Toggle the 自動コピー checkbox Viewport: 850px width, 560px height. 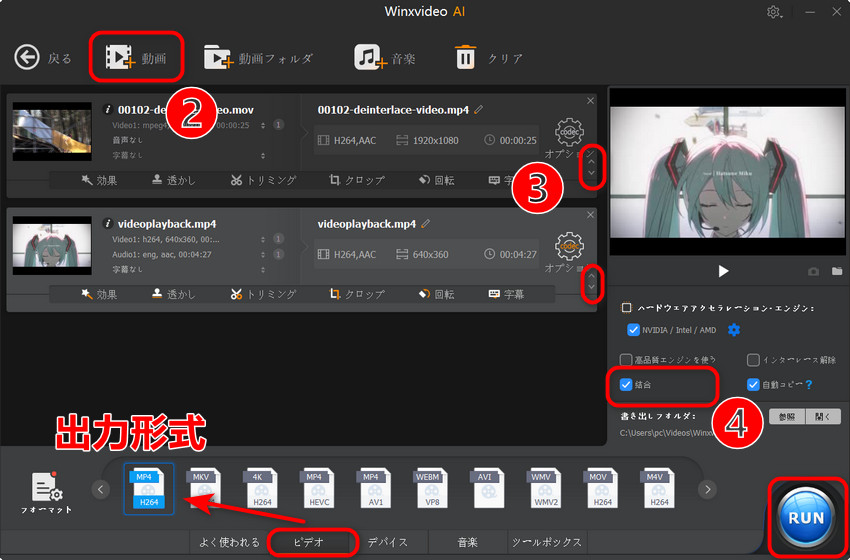point(753,385)
